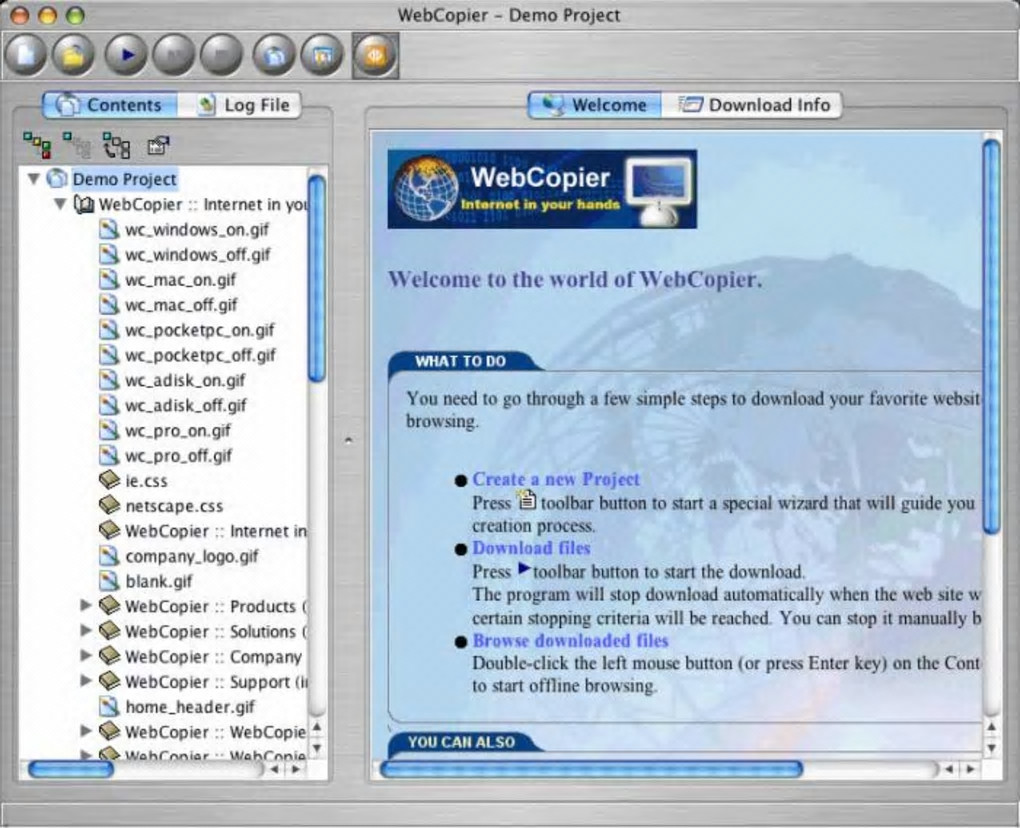Click the image icon of home_header.gif

tap(109, 706)
